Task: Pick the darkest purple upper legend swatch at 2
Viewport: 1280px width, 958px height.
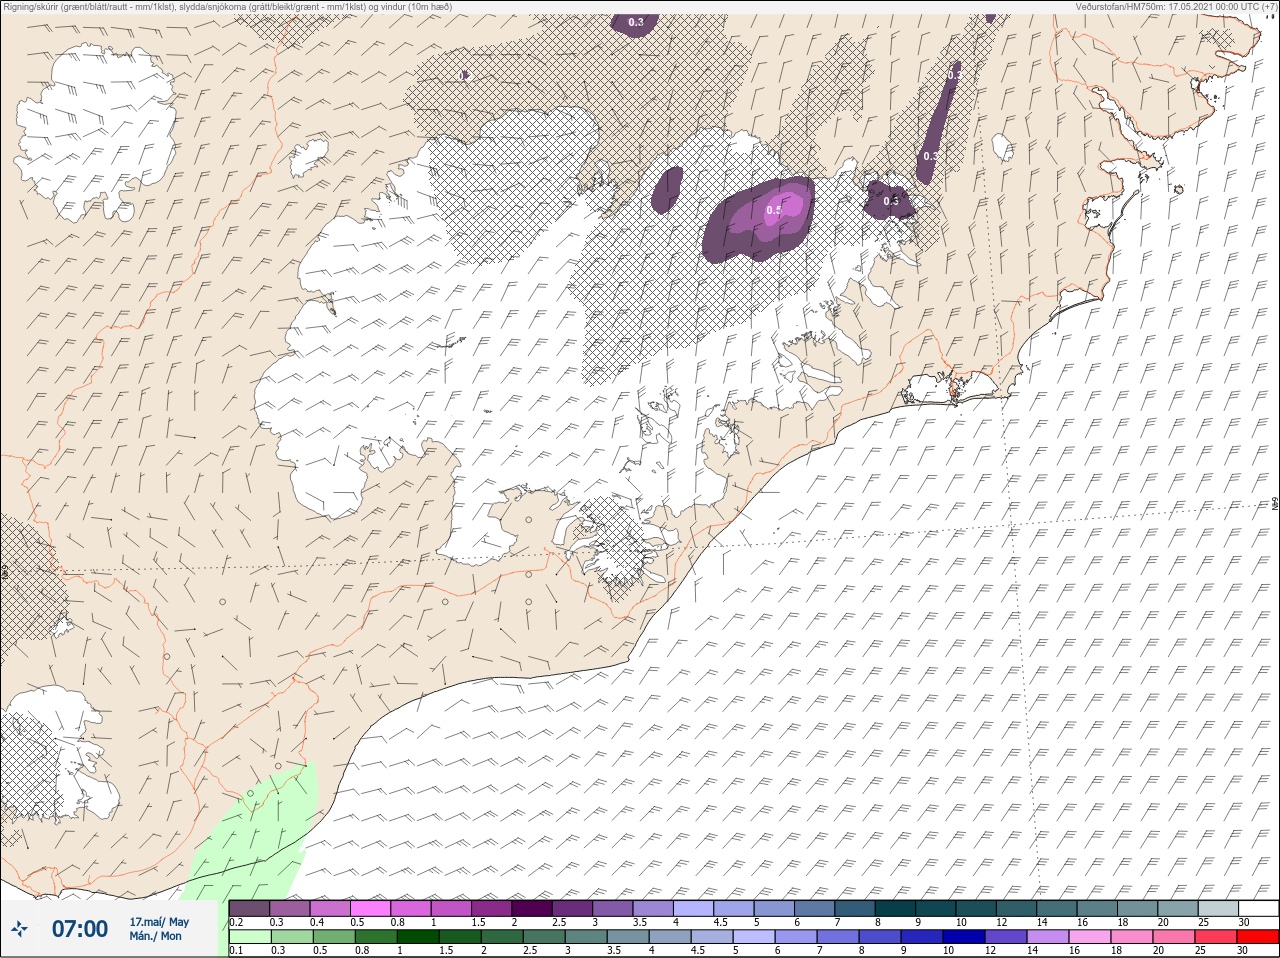Action: tap(532, 908)
